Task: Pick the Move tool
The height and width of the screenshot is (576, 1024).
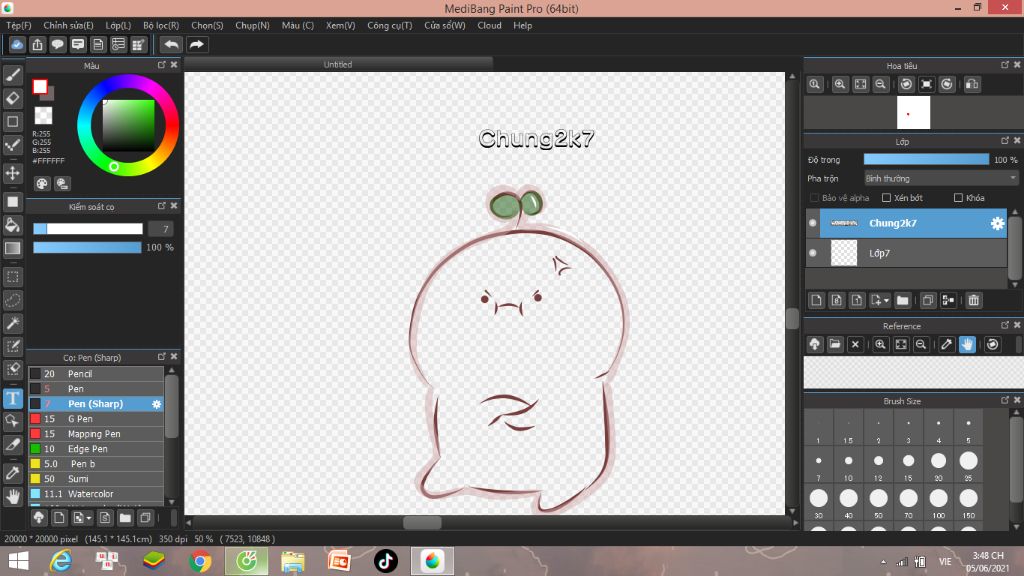Action: coord(12,173)
